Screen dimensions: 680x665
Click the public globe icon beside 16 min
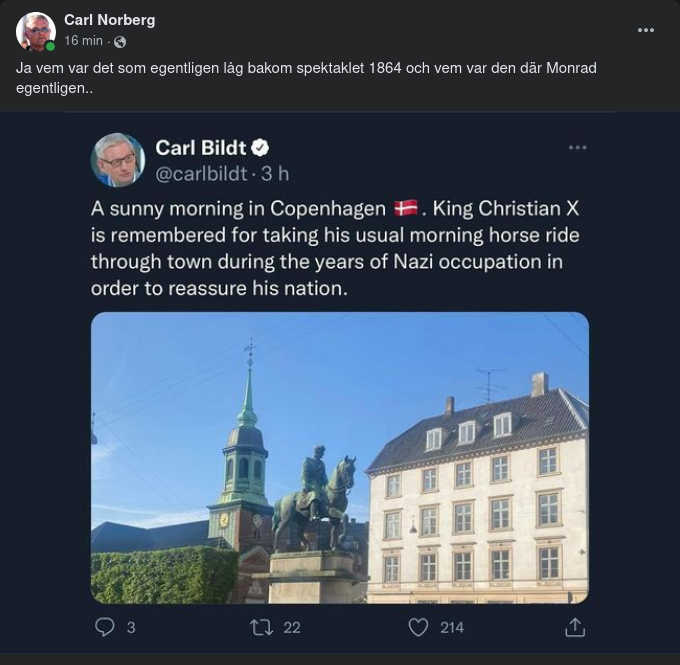tap(120, 42)
